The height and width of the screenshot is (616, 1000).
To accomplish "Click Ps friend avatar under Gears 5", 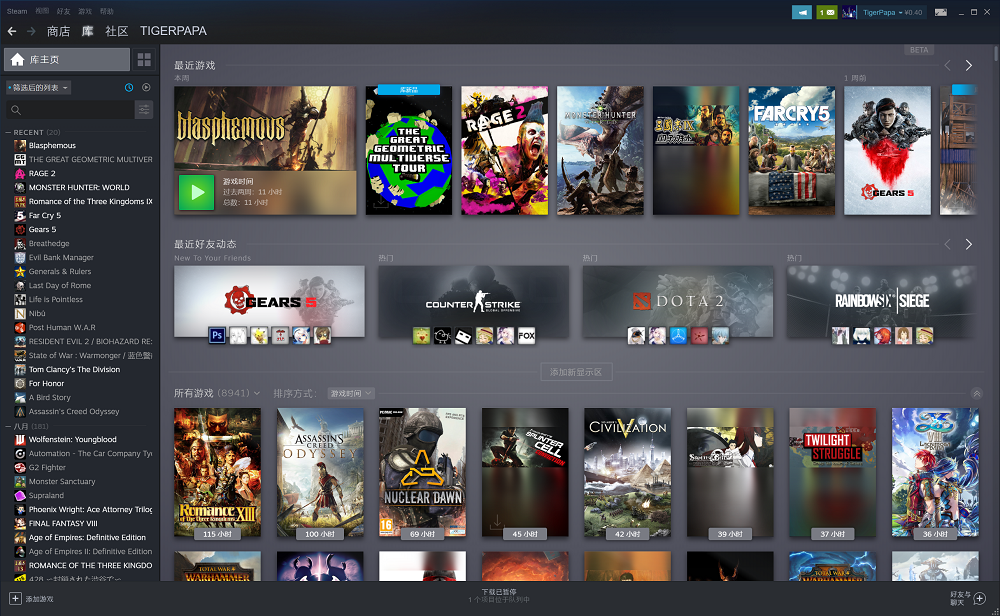I will [217, 335].
